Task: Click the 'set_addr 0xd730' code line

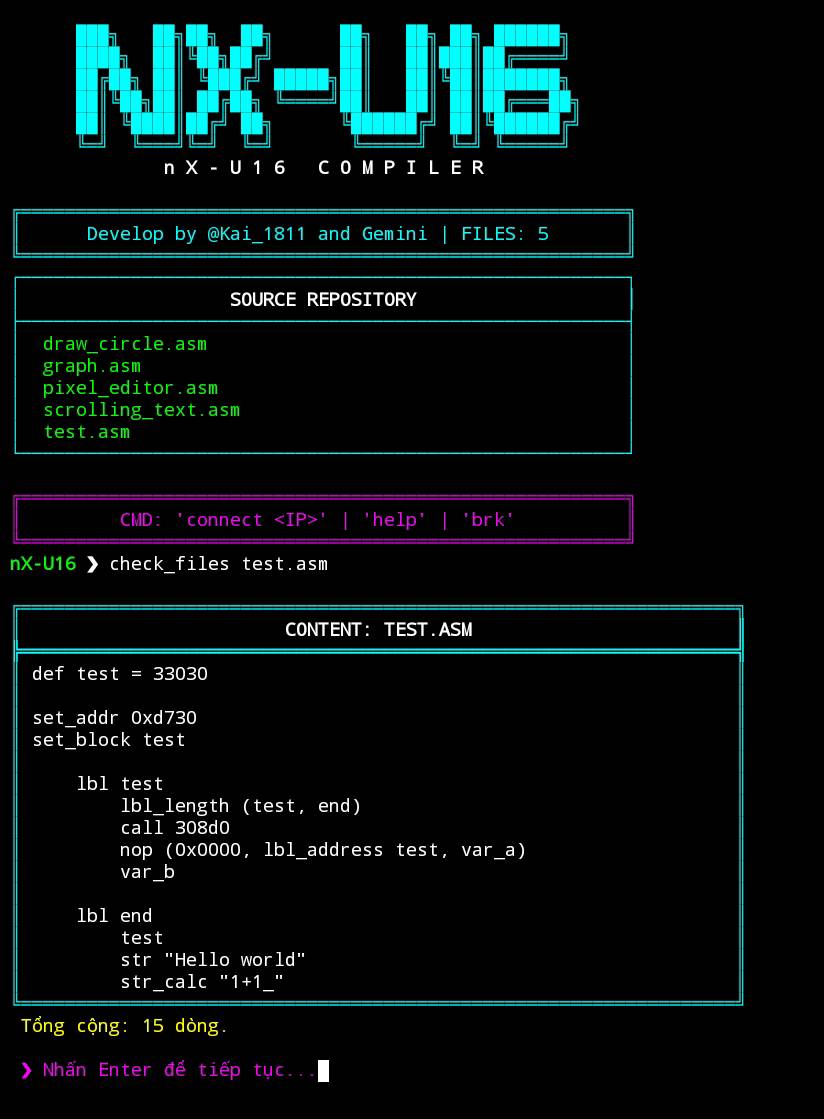Action: click(x=114, y=718)
